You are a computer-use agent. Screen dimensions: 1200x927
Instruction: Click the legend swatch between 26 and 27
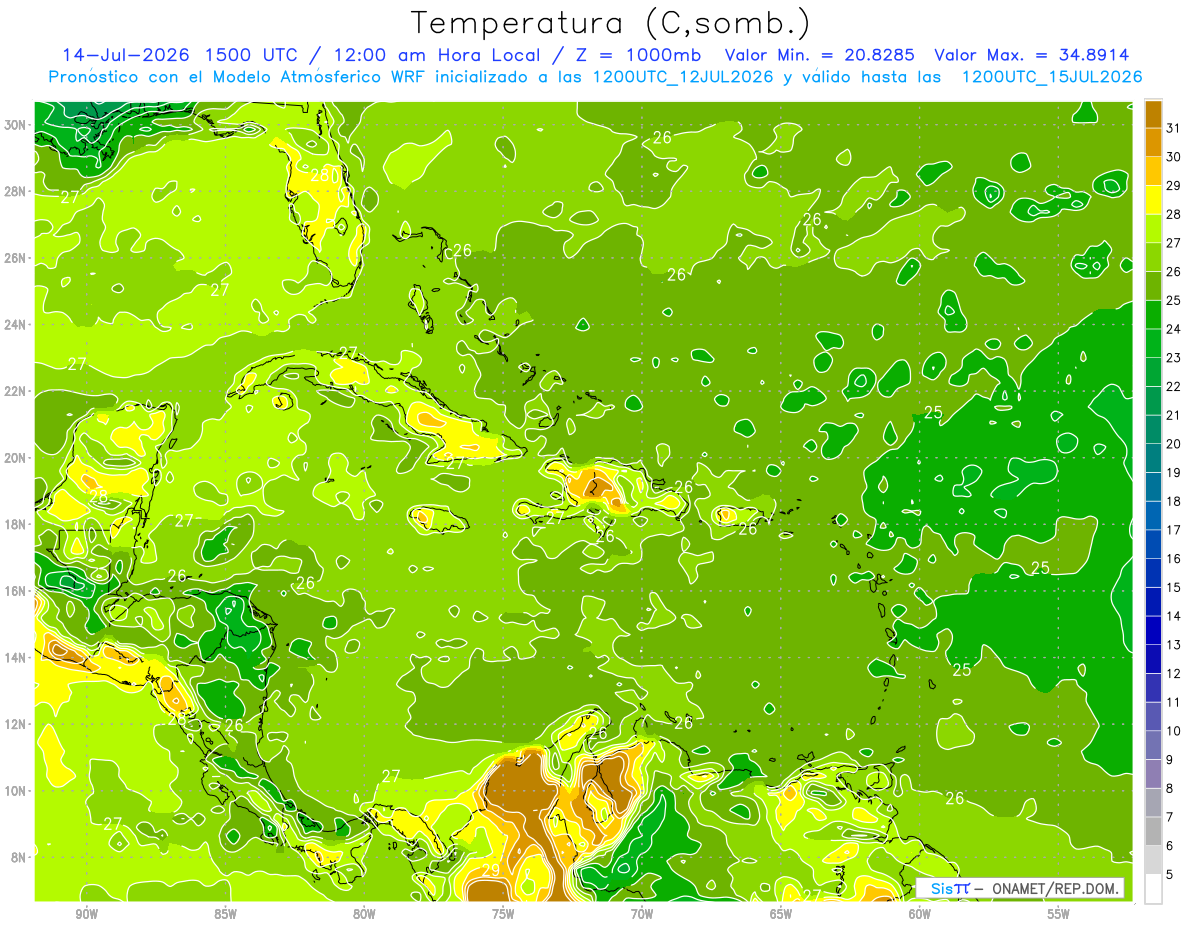[x=1154, y=257]
